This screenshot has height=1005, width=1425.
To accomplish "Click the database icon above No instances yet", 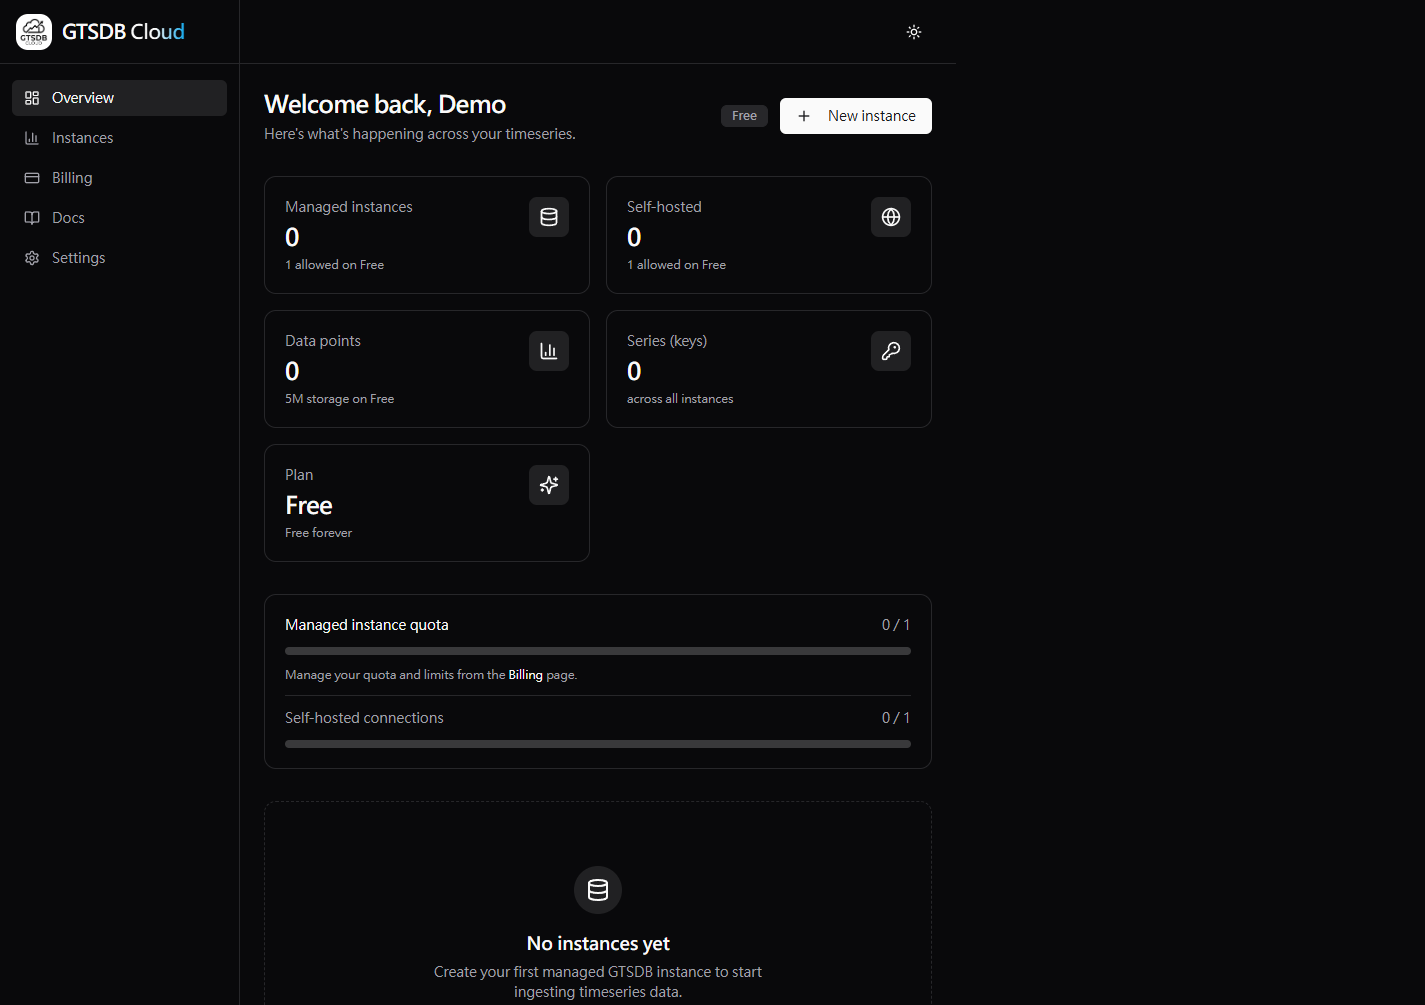I will [598, 890].
